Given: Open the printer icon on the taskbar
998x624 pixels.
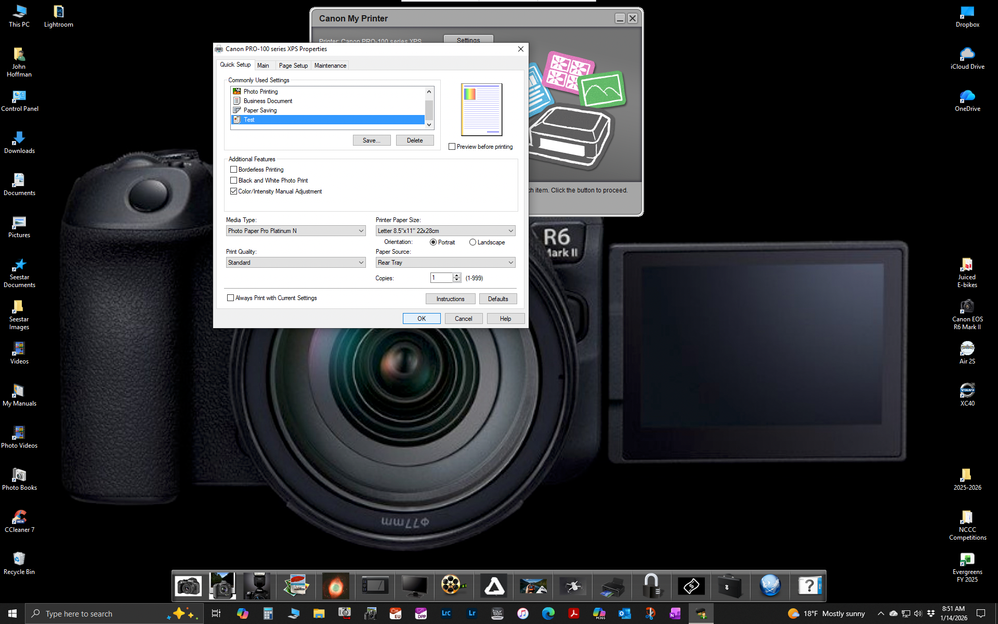Looking at the screenshot, I should coord(613,587).
